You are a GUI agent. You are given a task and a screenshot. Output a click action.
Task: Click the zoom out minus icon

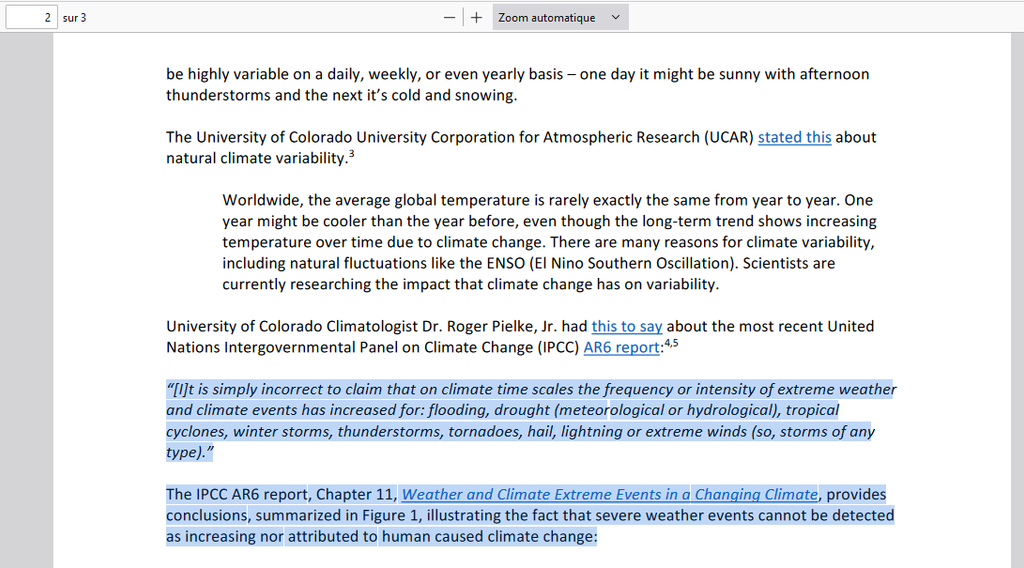pos(449,17)
